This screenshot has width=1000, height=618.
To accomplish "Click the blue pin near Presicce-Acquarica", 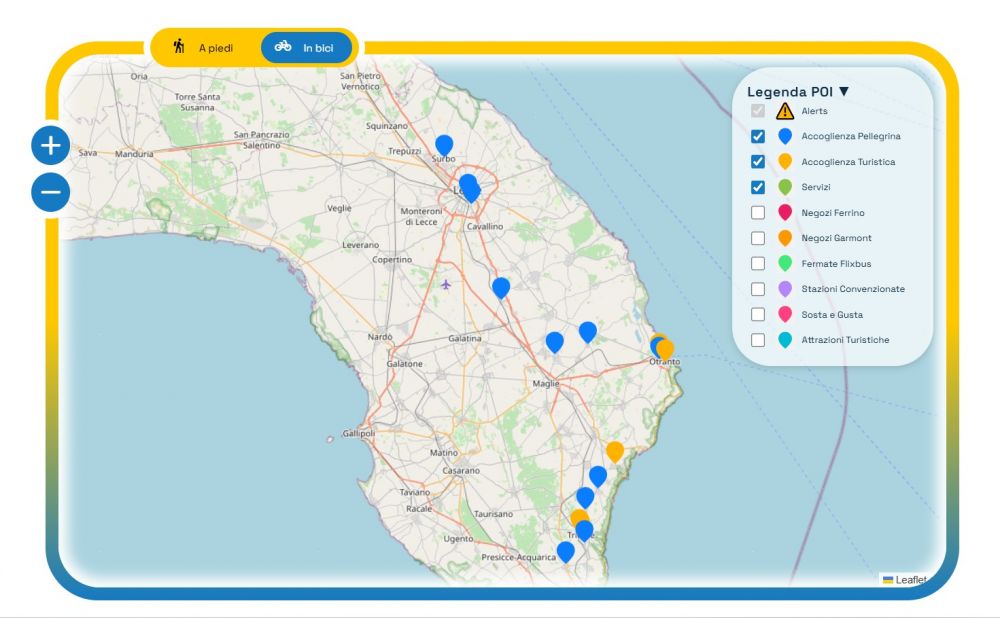I will [x=566, y=551].
